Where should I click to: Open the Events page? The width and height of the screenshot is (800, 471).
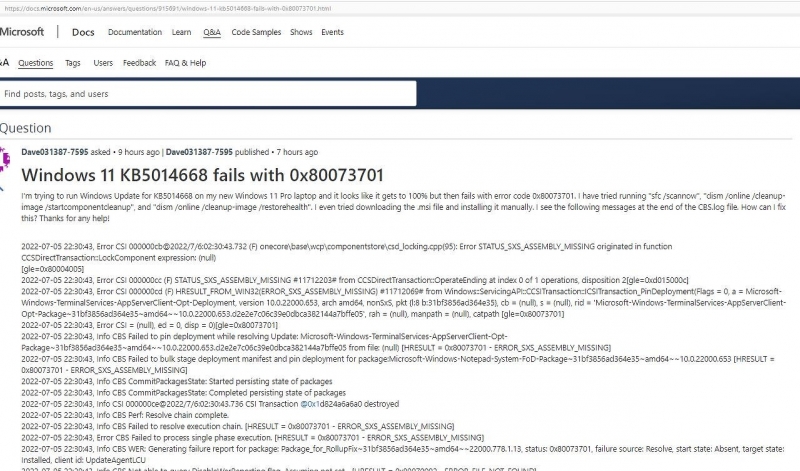[332, 32]
